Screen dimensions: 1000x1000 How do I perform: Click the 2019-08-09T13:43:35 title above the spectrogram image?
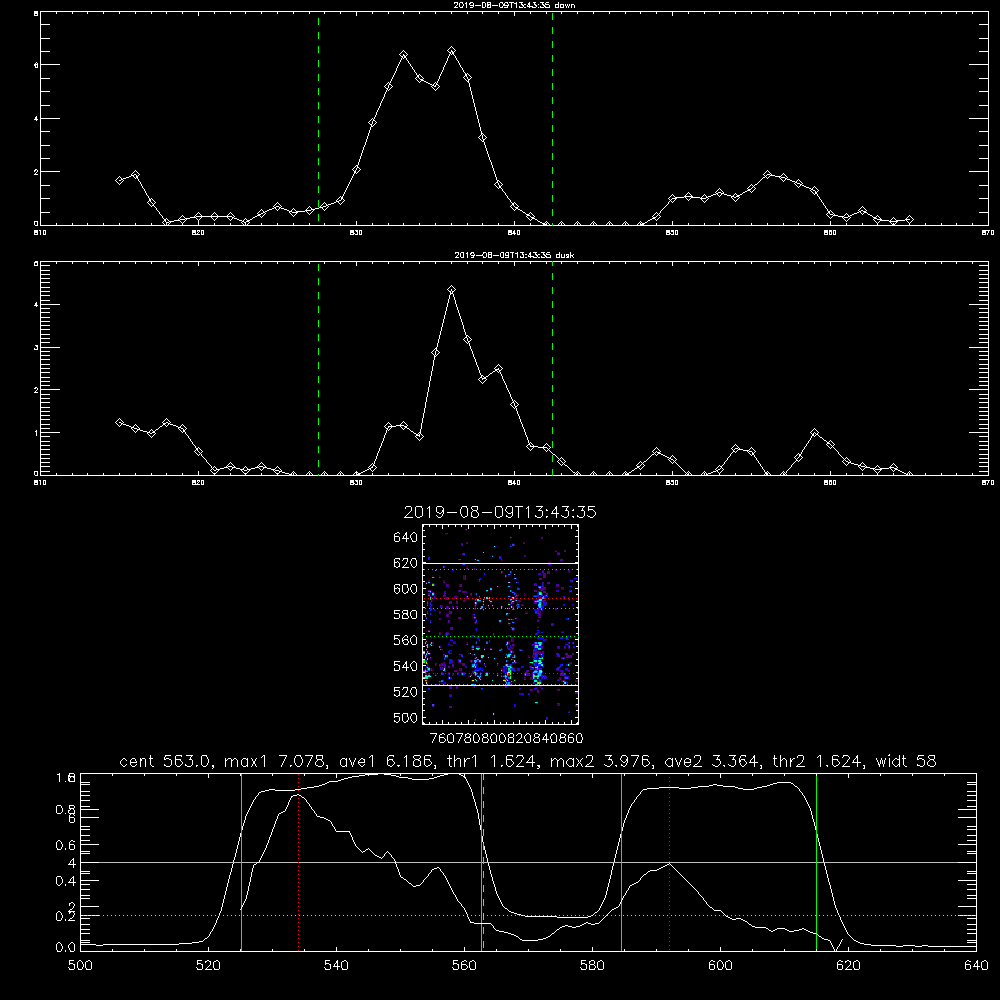click(500, 512)
